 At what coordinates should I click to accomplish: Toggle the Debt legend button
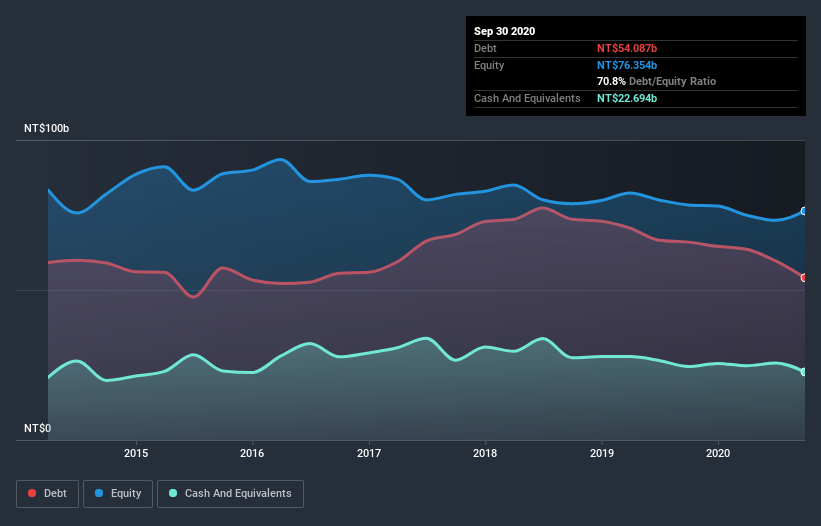click(x=48, y=494)
